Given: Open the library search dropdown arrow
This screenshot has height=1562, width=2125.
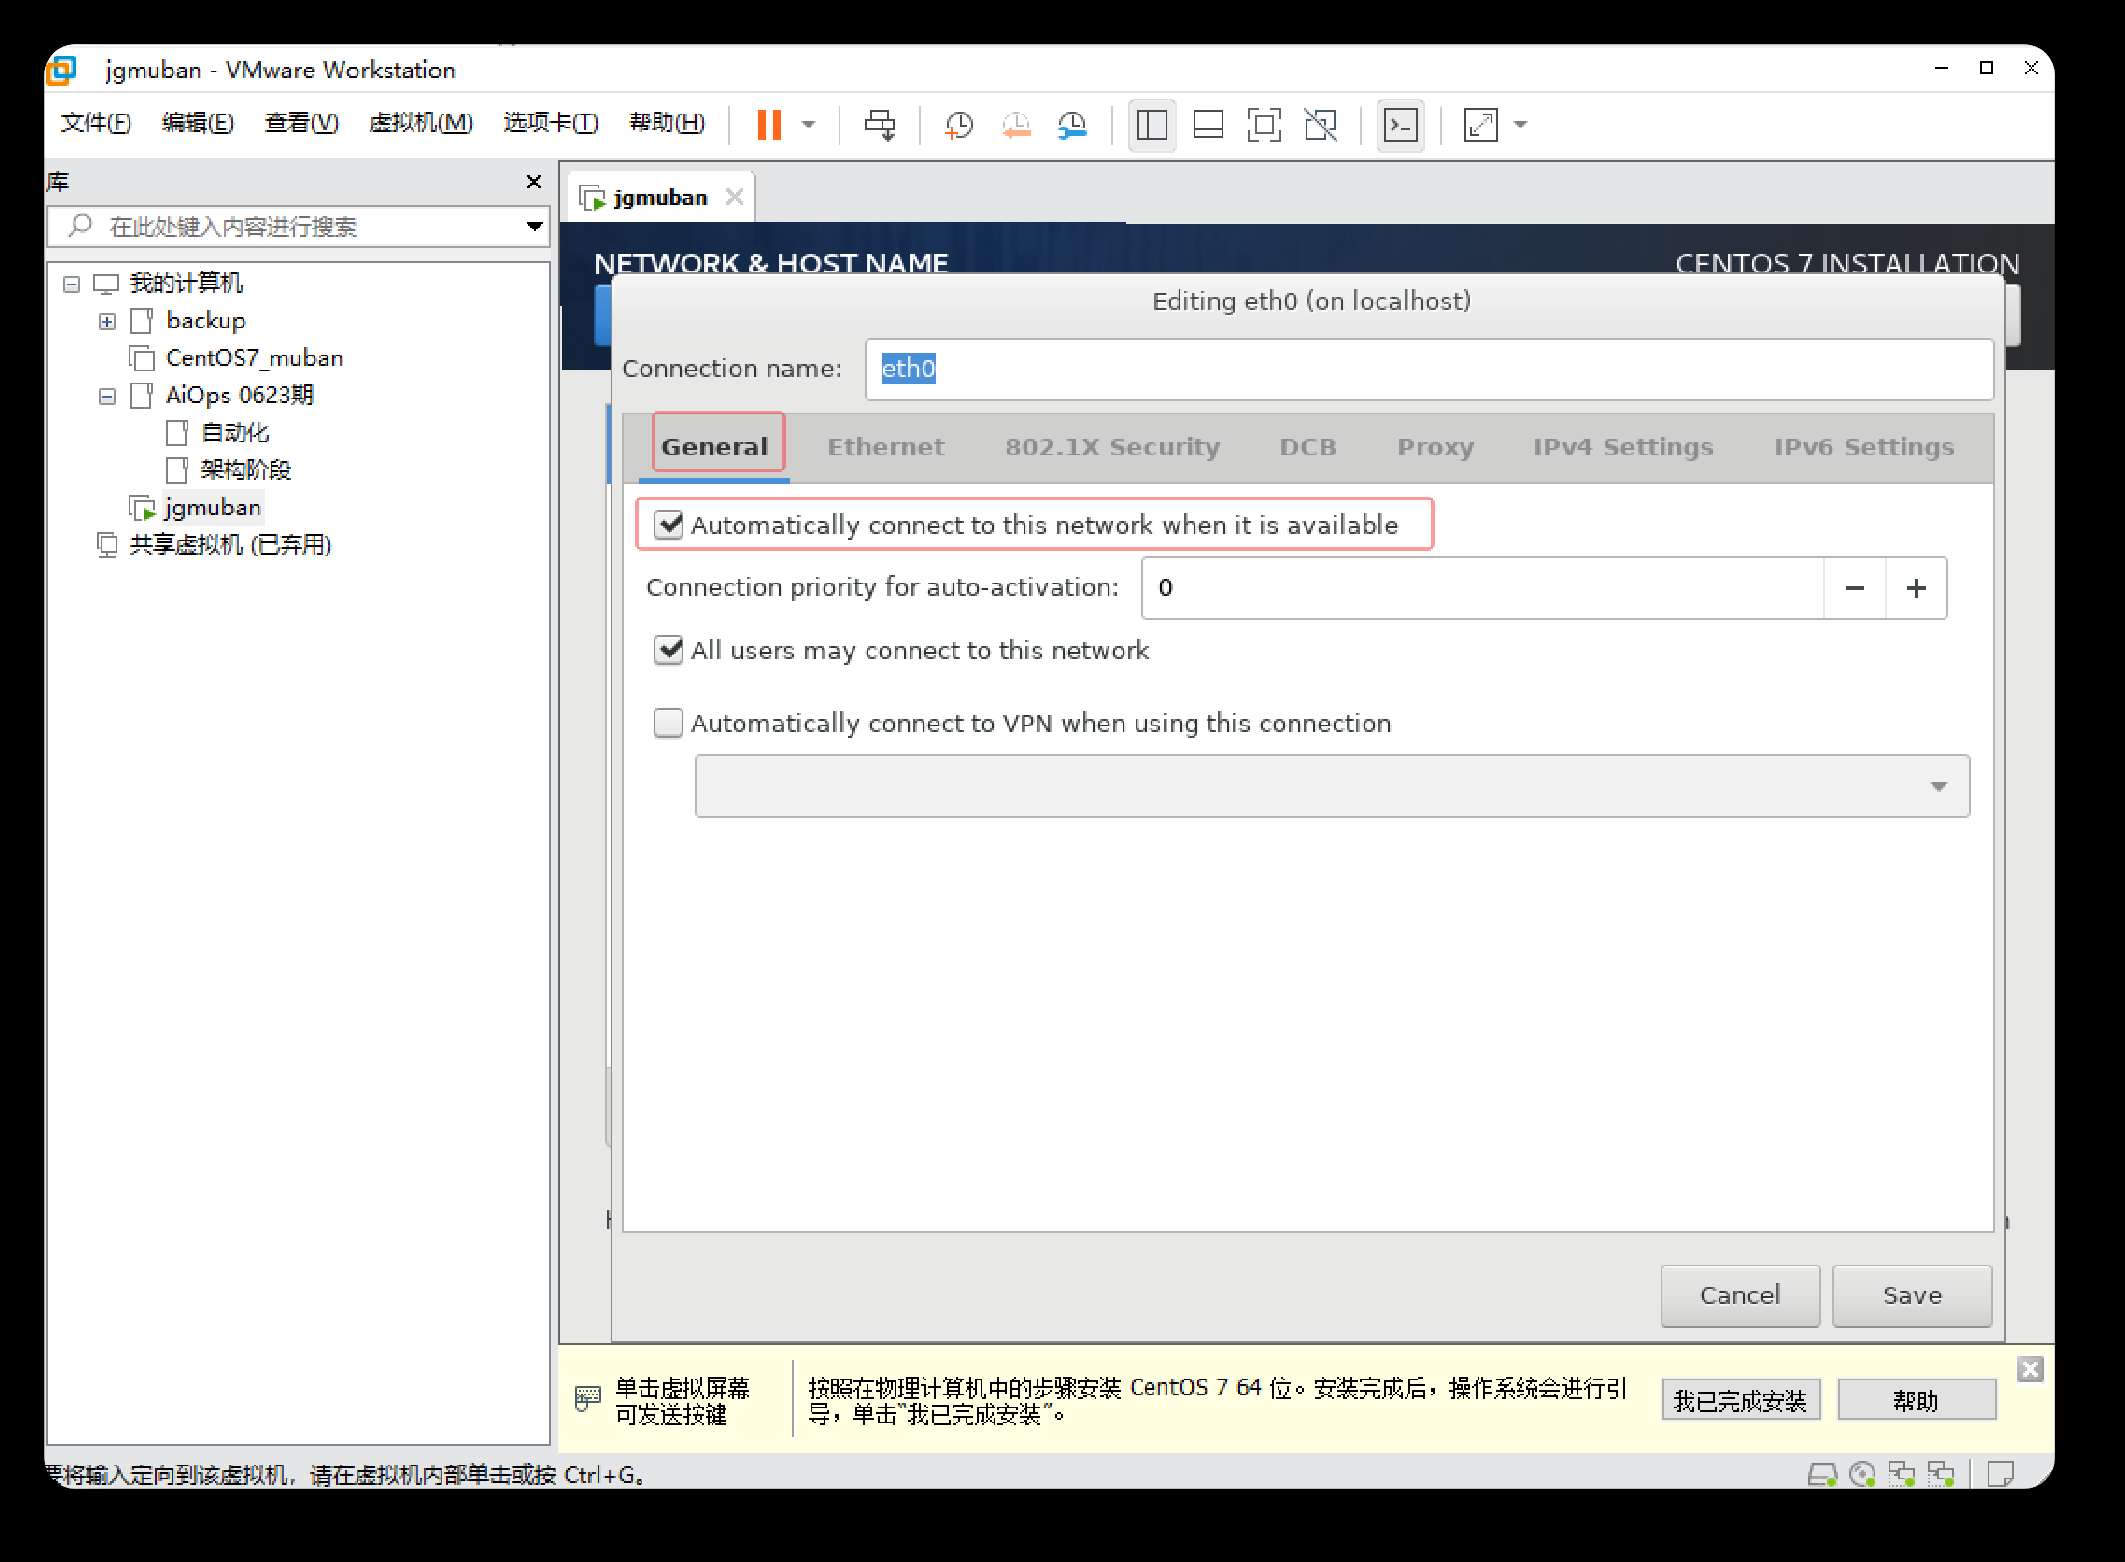Looking at the screenshot, I should click(534, 227).
